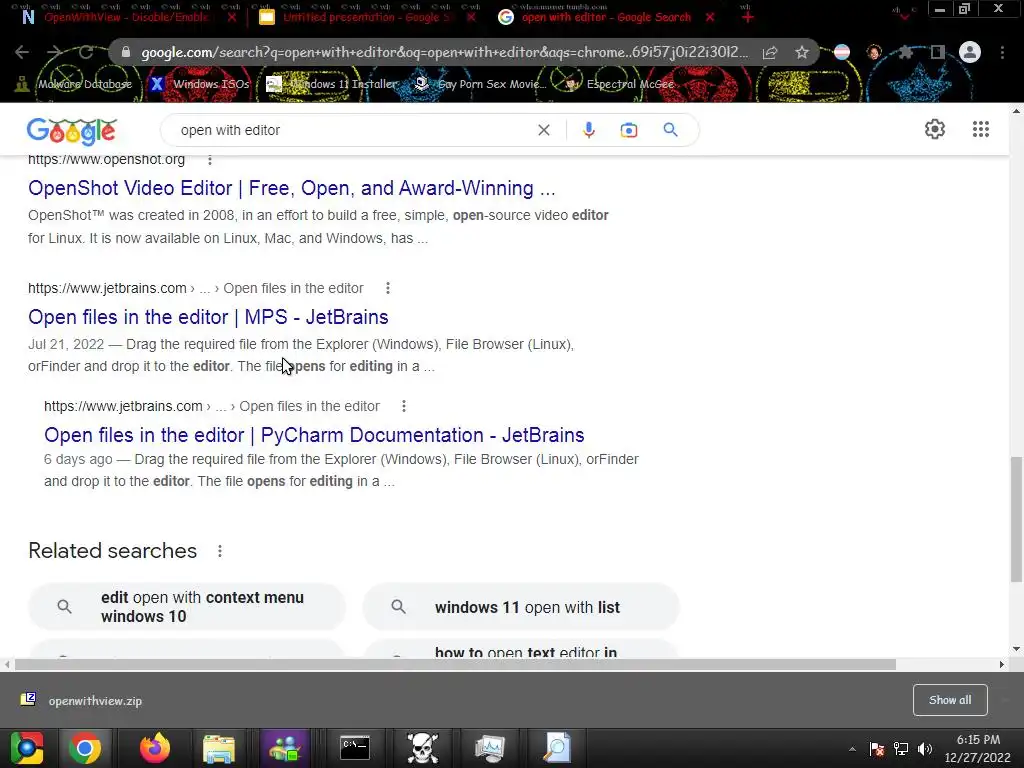Open the Google apps grid
1024x768 pixels.
click(980, 129)
